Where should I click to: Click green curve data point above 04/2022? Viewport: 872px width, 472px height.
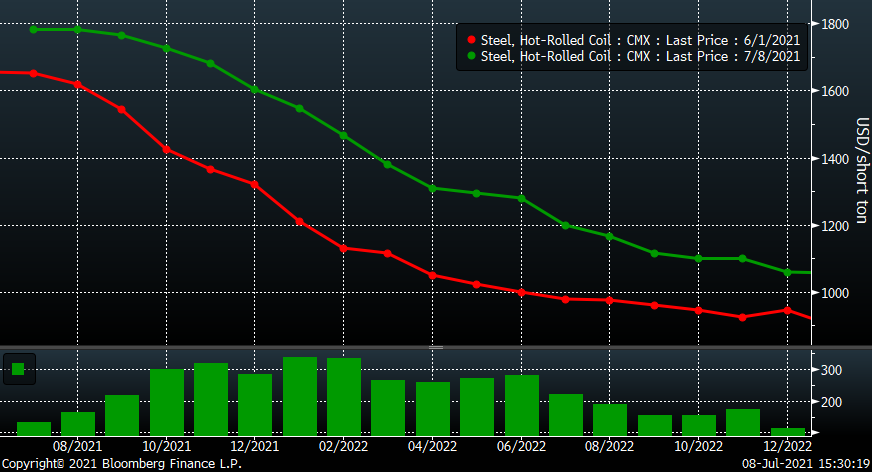tap(432, 188)
